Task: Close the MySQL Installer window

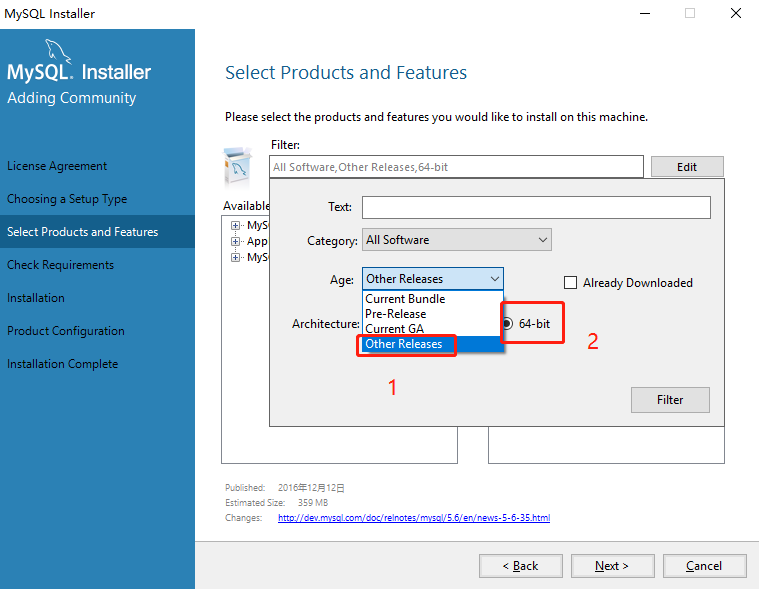Action: pyautogui.click(x=736, y=14)
